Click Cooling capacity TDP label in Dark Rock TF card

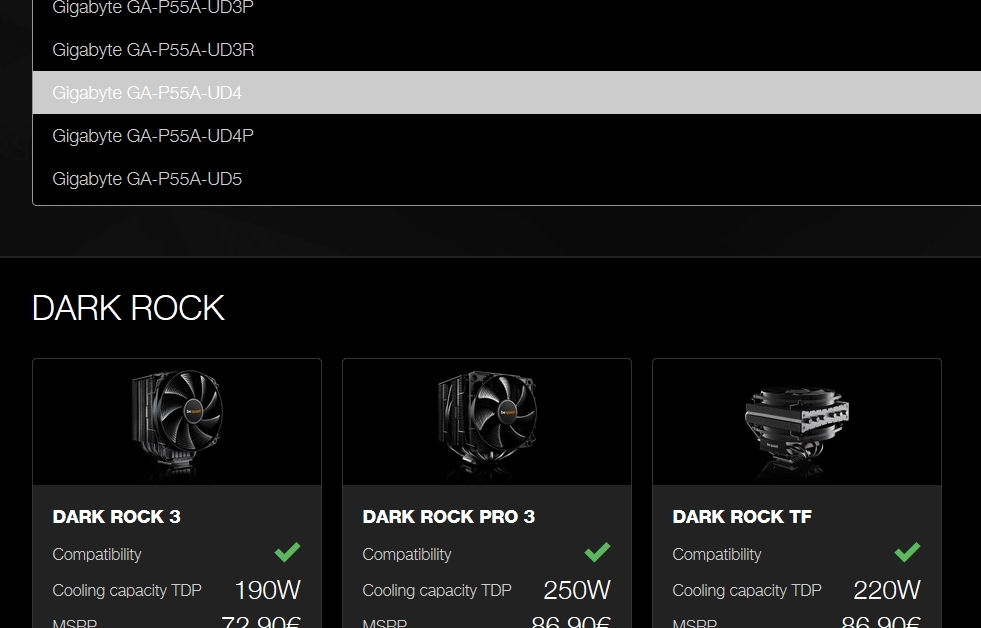click(746, 590)
